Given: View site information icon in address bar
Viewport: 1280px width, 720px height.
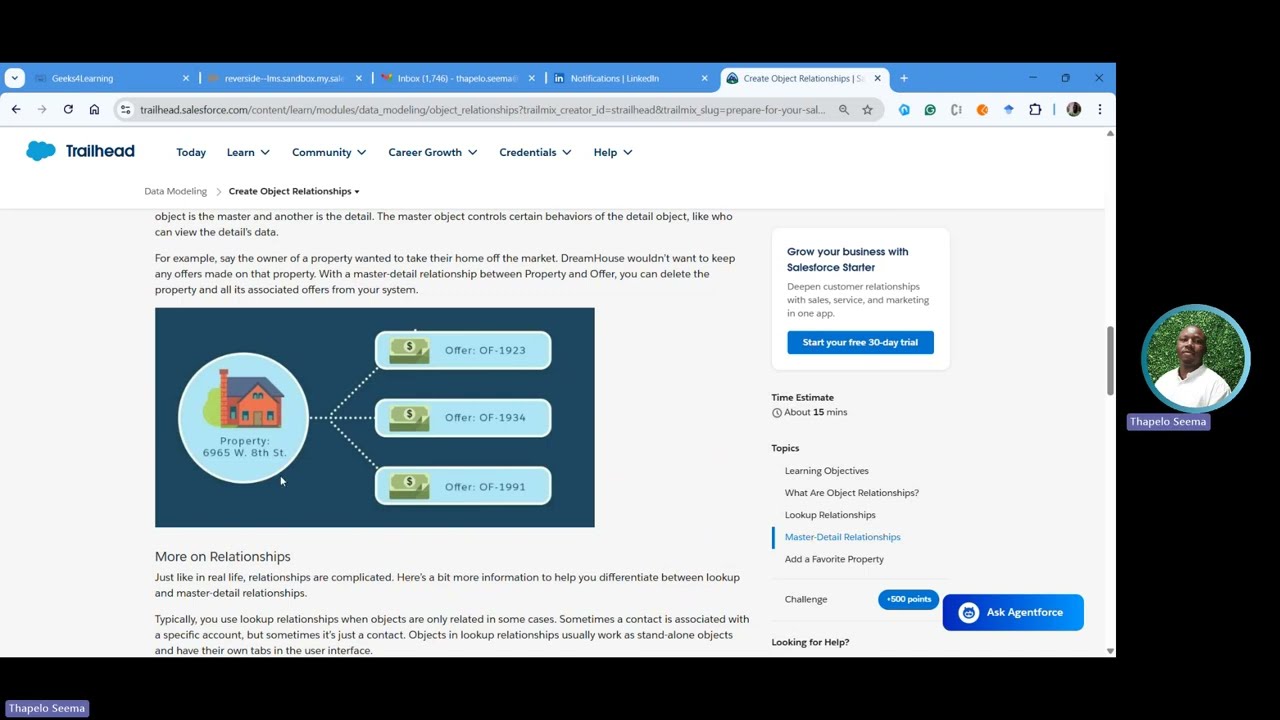Looking at the screenshot, I should (125, 110).
